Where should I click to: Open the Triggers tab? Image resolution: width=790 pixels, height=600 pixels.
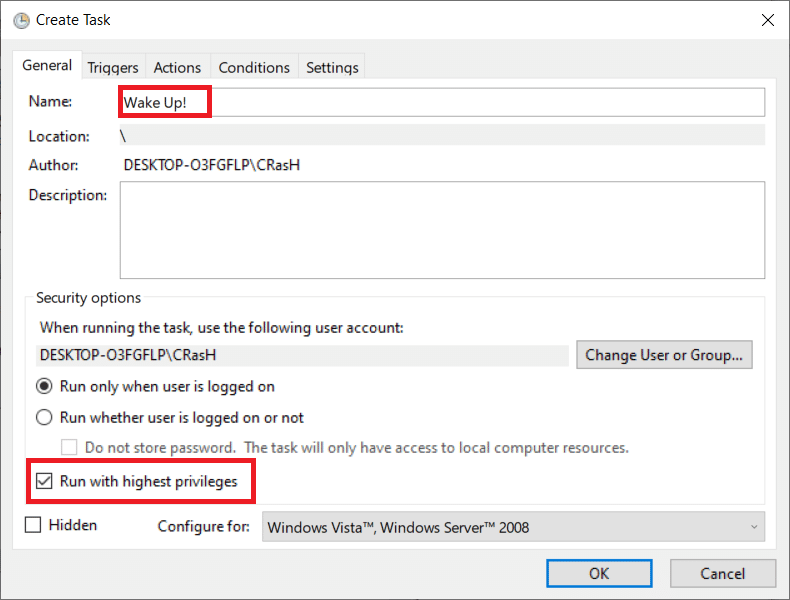coord(113,68)
